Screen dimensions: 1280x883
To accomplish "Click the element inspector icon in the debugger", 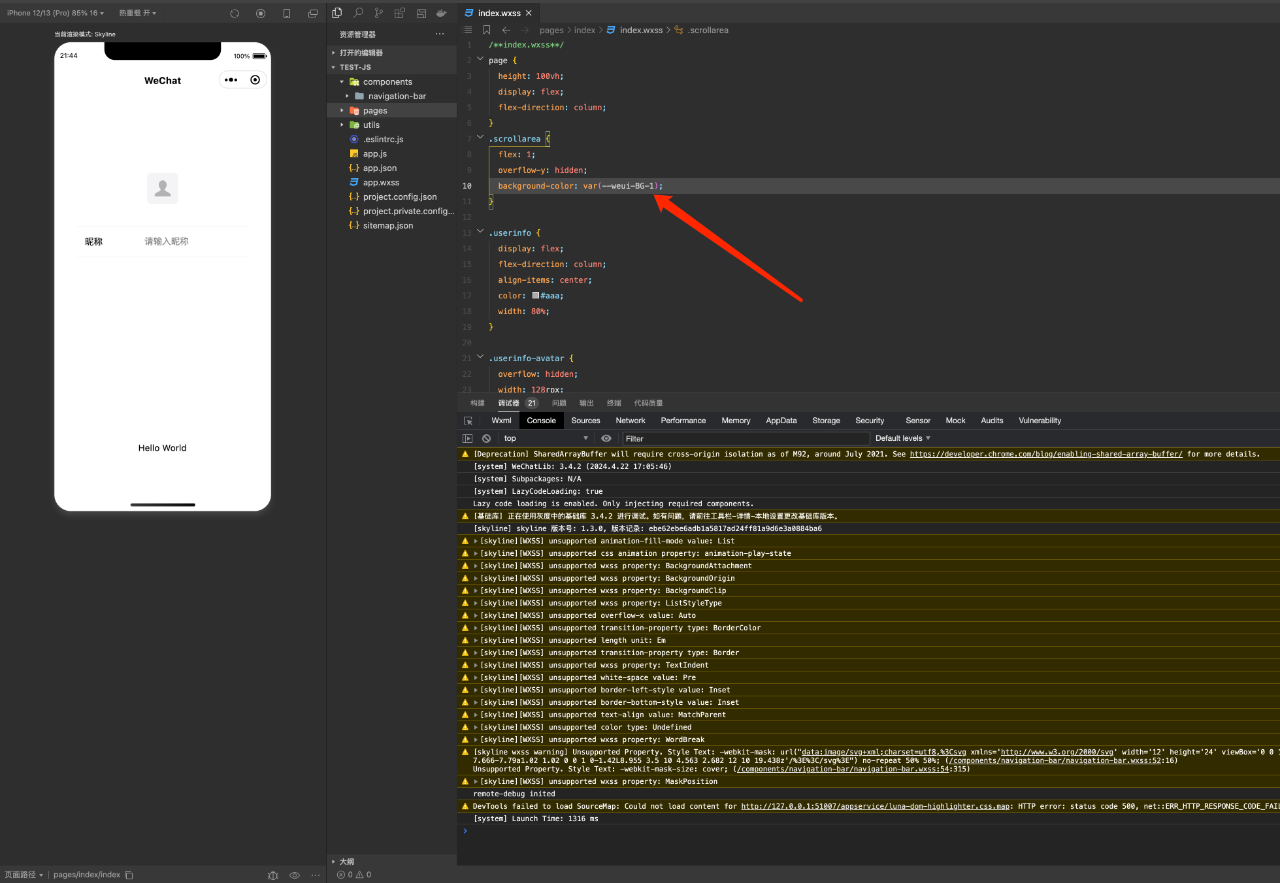I will 468,421.
